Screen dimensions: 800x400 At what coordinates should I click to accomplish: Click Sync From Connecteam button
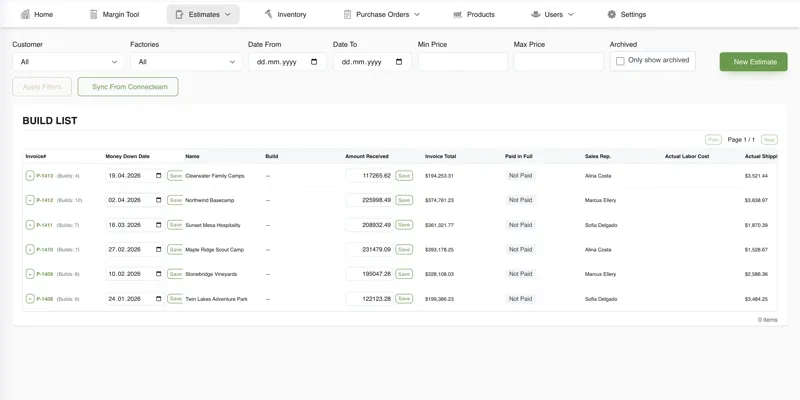coord(128,87)
